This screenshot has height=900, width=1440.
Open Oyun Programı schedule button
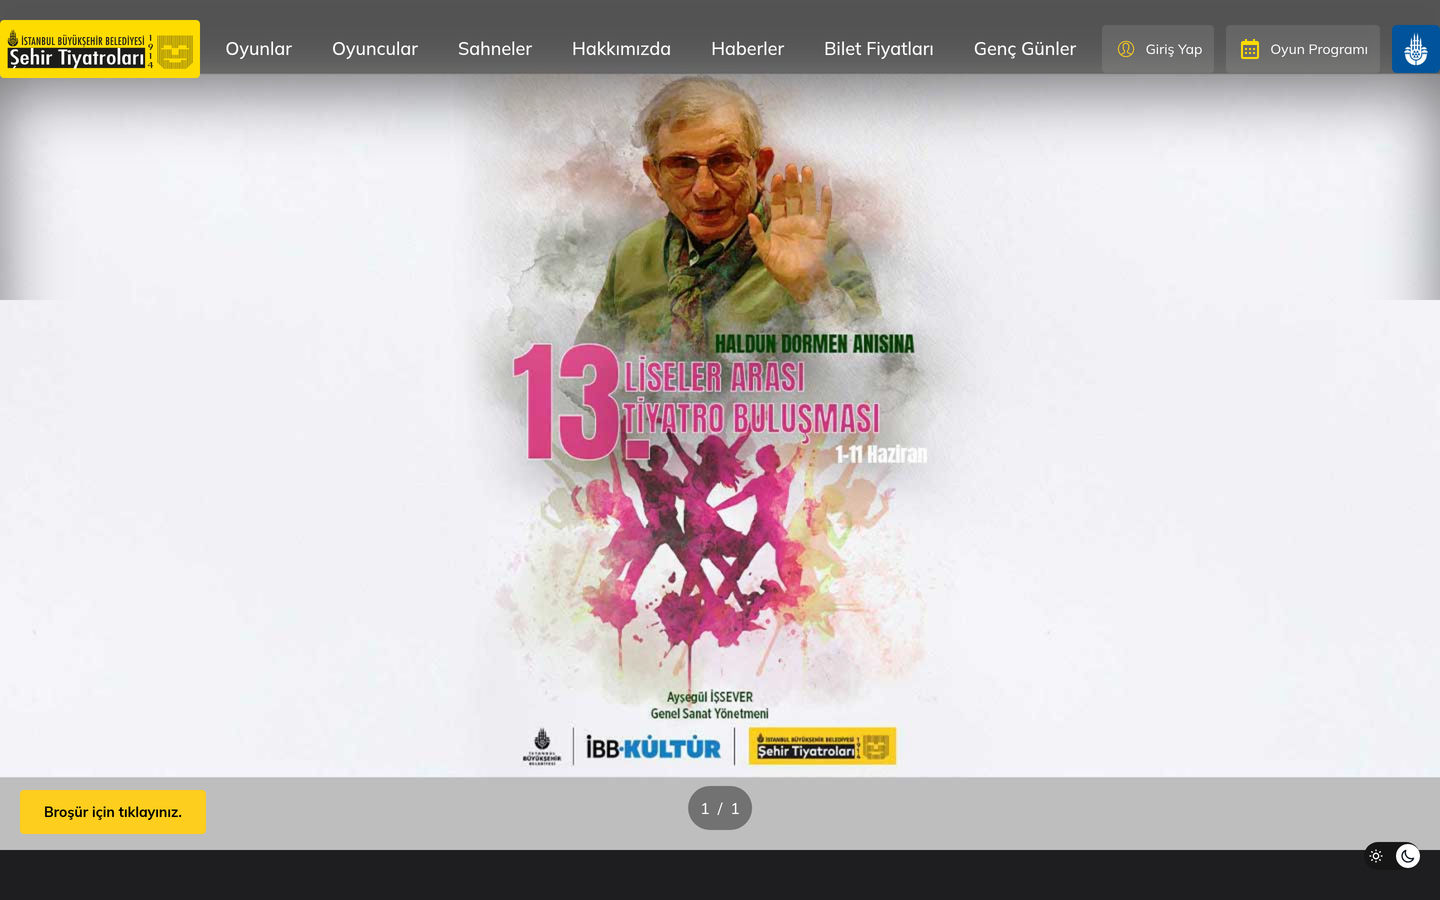pyautogui.click(x=1303, y=49)
